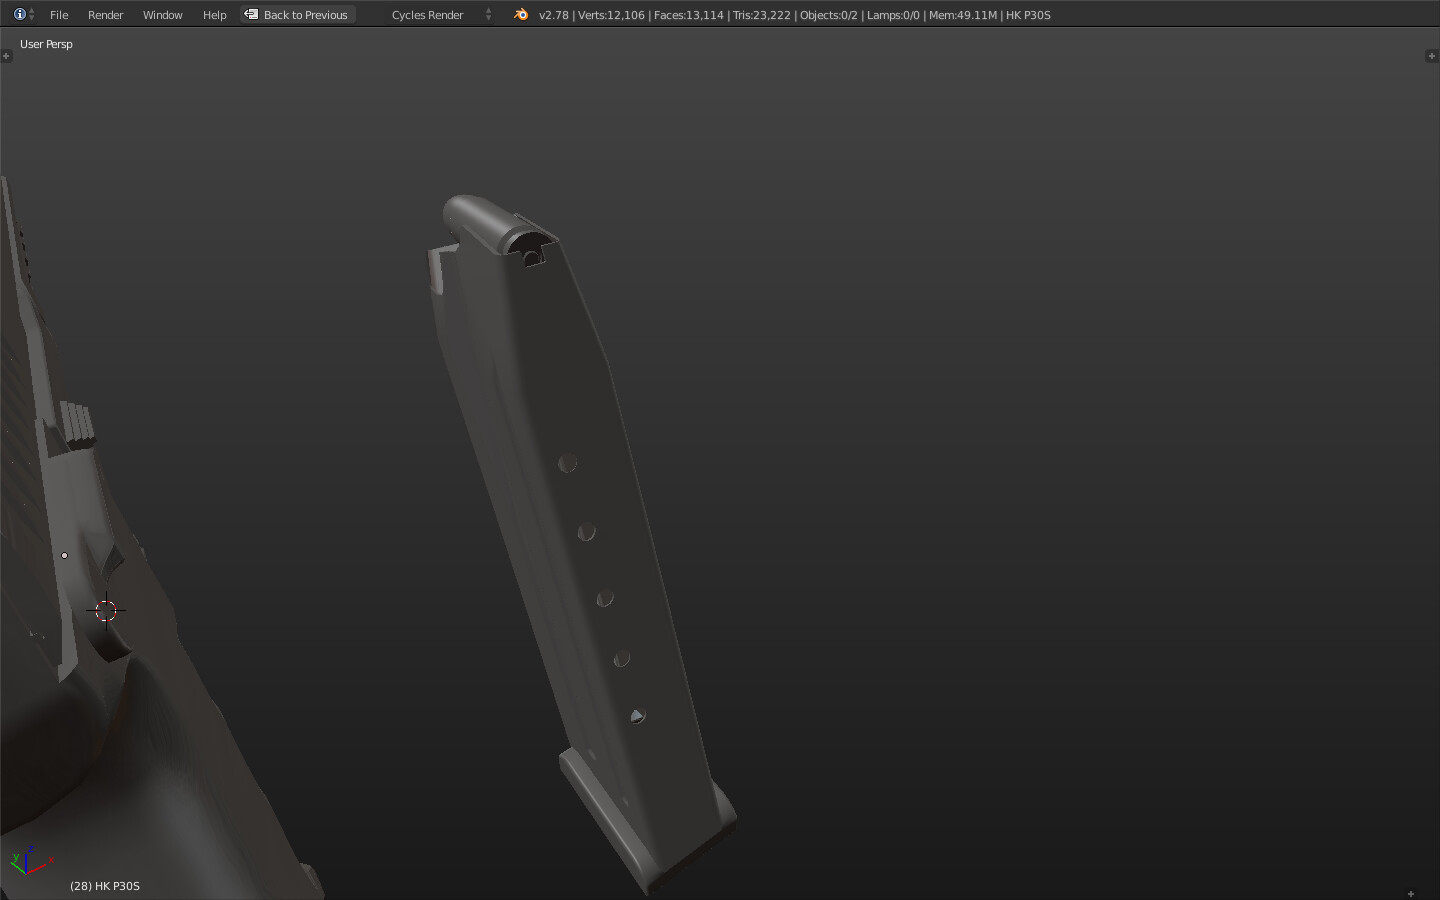1440x900 pixels.
Task: Click the bottom-right plus region expander
Action: tap(1410, 893)
